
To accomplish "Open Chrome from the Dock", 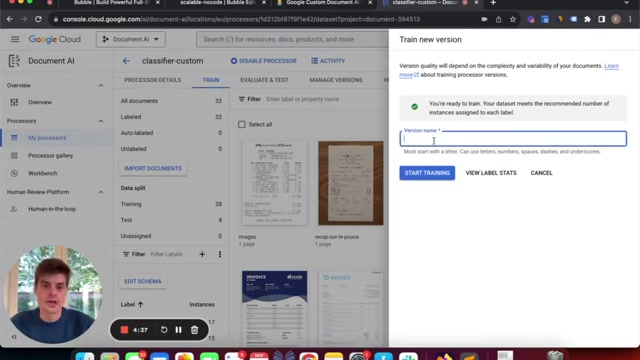I will click(309, 357).
